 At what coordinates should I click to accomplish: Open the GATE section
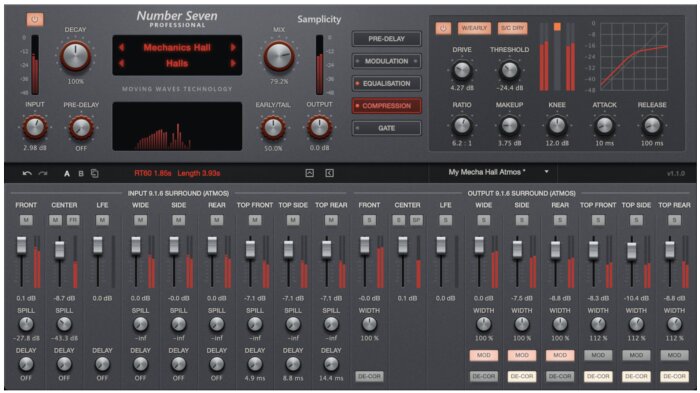pyautogui.click(x=387, y=128)
